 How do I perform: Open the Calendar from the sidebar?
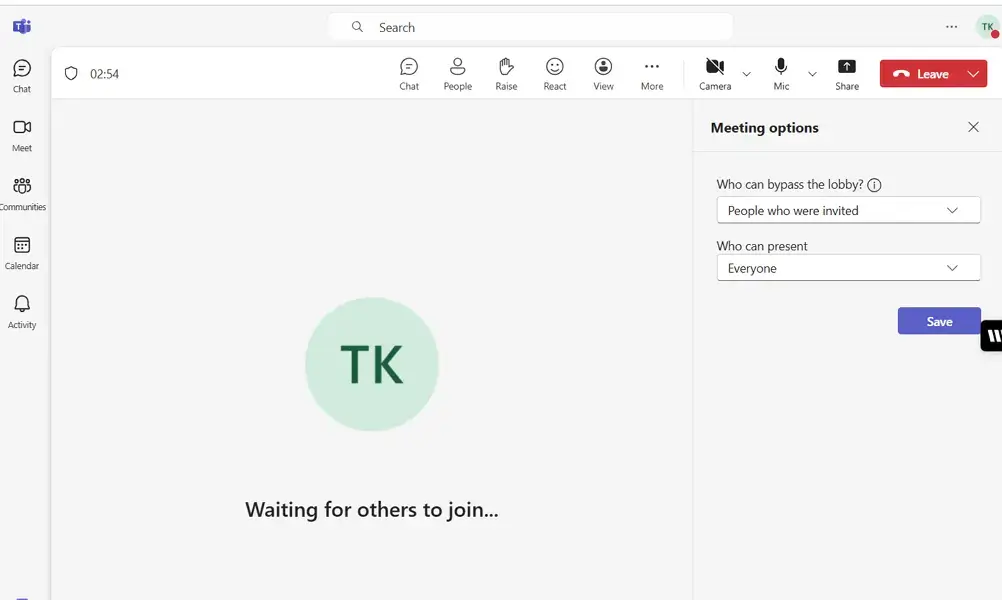[x=21, y=249]
